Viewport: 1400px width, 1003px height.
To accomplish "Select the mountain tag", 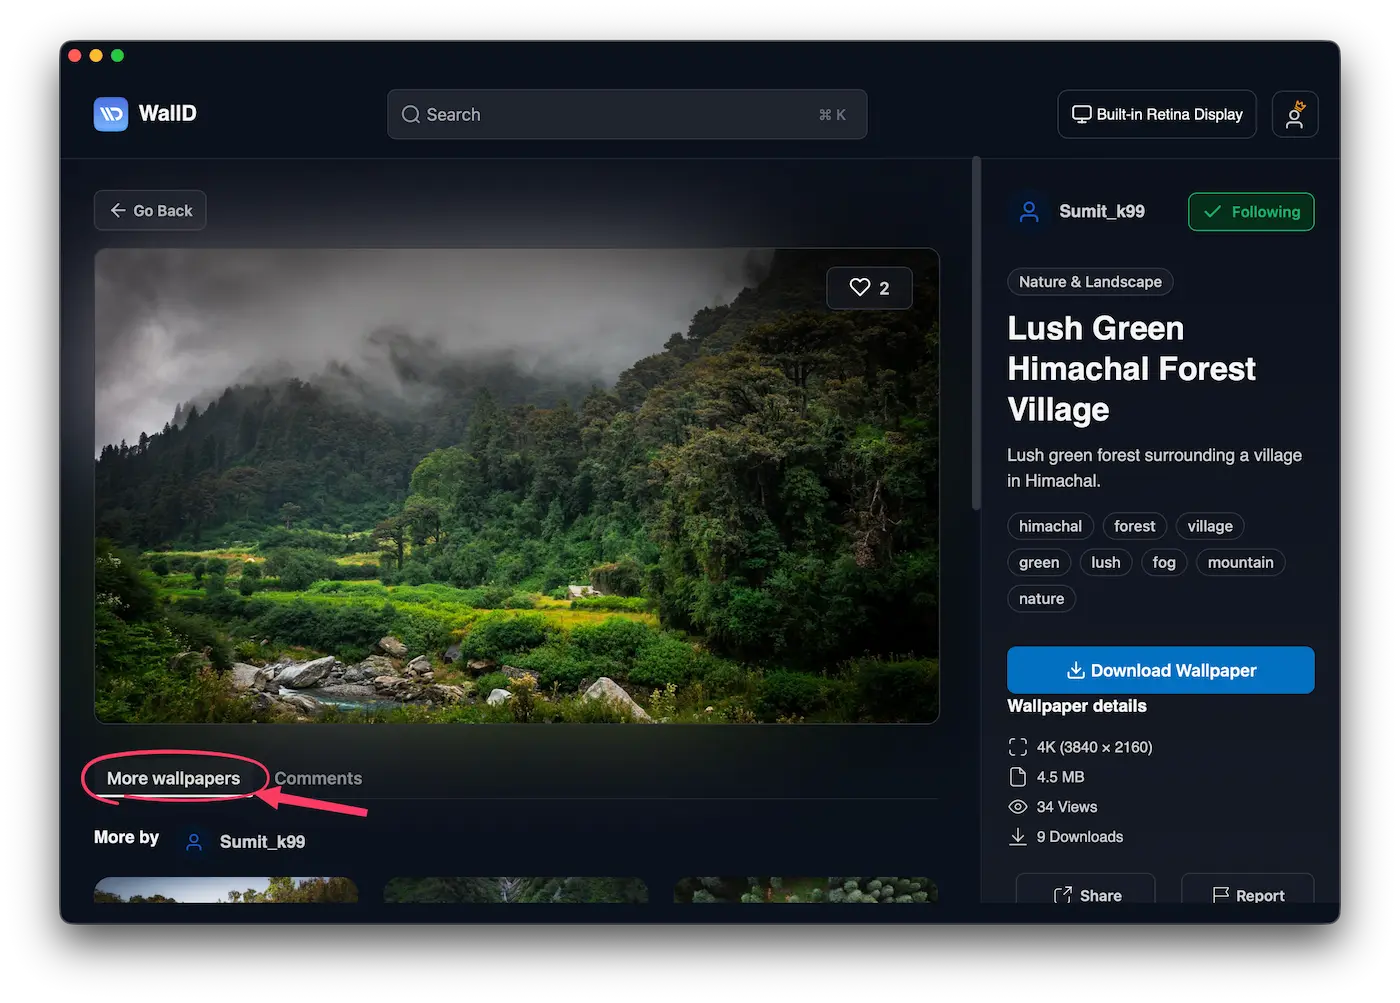I will [1240, 562].
